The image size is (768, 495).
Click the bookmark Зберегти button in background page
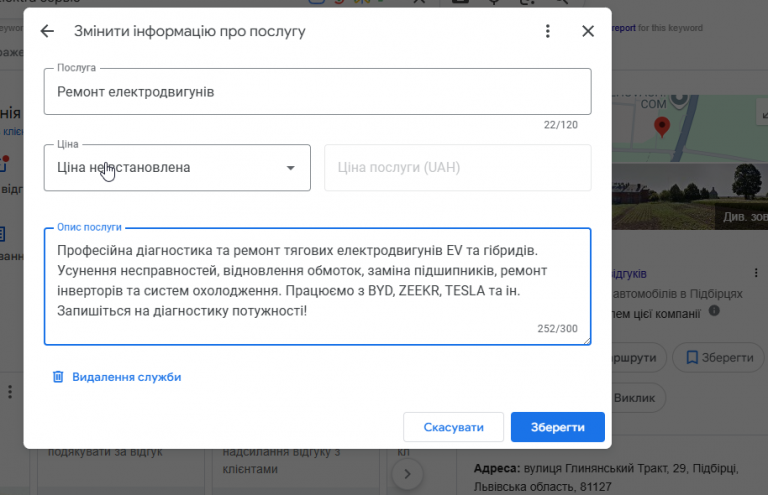click(718, 357)
